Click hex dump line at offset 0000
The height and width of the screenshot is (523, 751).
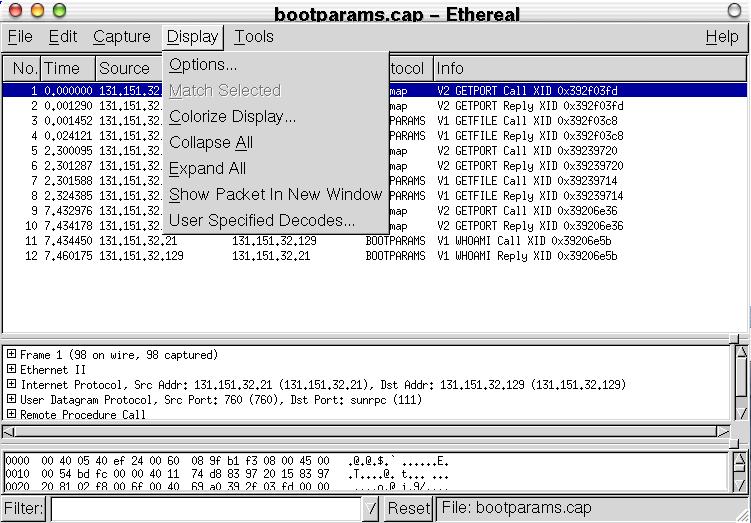click(227, 461)
